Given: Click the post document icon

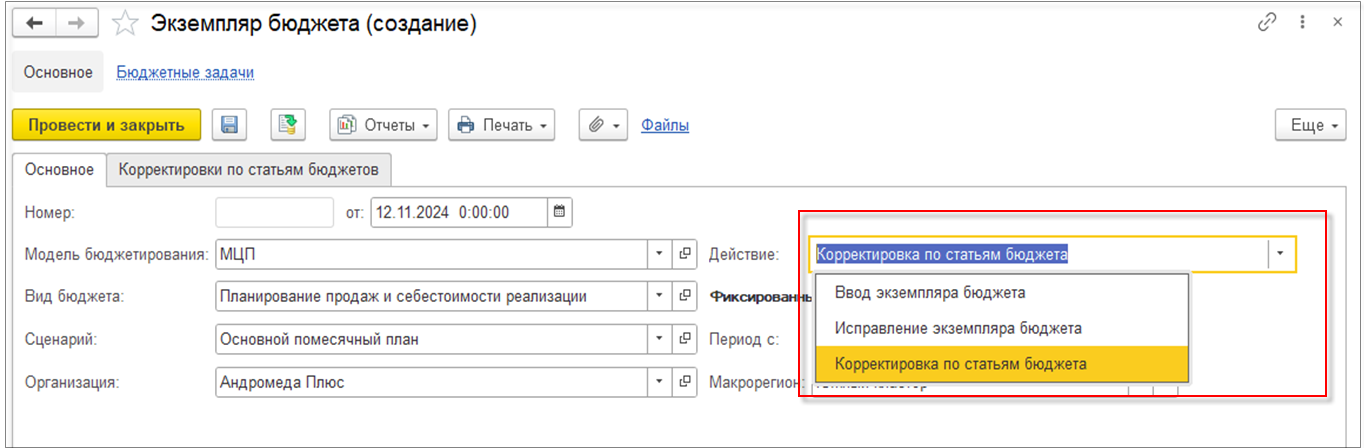Looking at the screenshot, I should click(x=287, y=125).
